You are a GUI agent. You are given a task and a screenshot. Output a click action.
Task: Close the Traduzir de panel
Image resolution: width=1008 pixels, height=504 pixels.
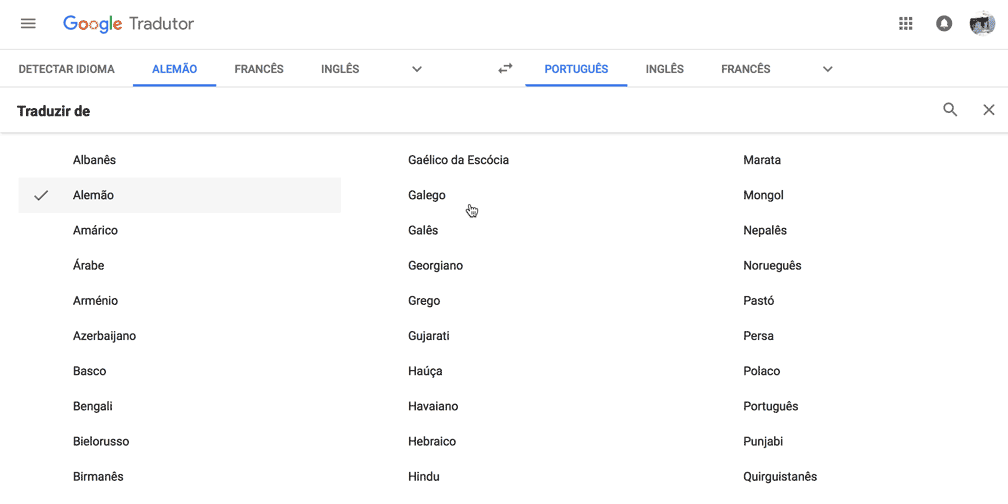click(x=989, y=110)
